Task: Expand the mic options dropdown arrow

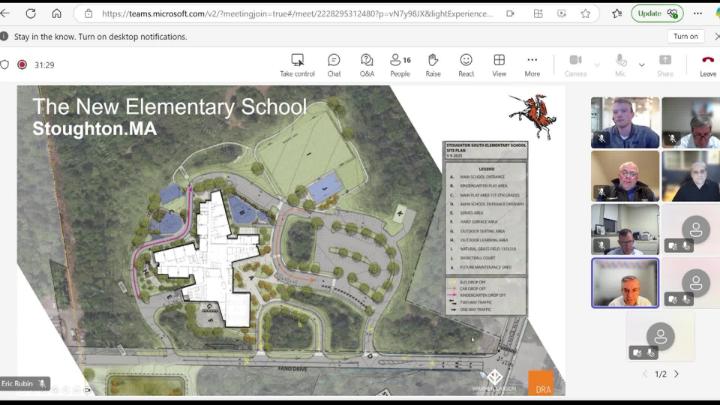Action: 641,64
